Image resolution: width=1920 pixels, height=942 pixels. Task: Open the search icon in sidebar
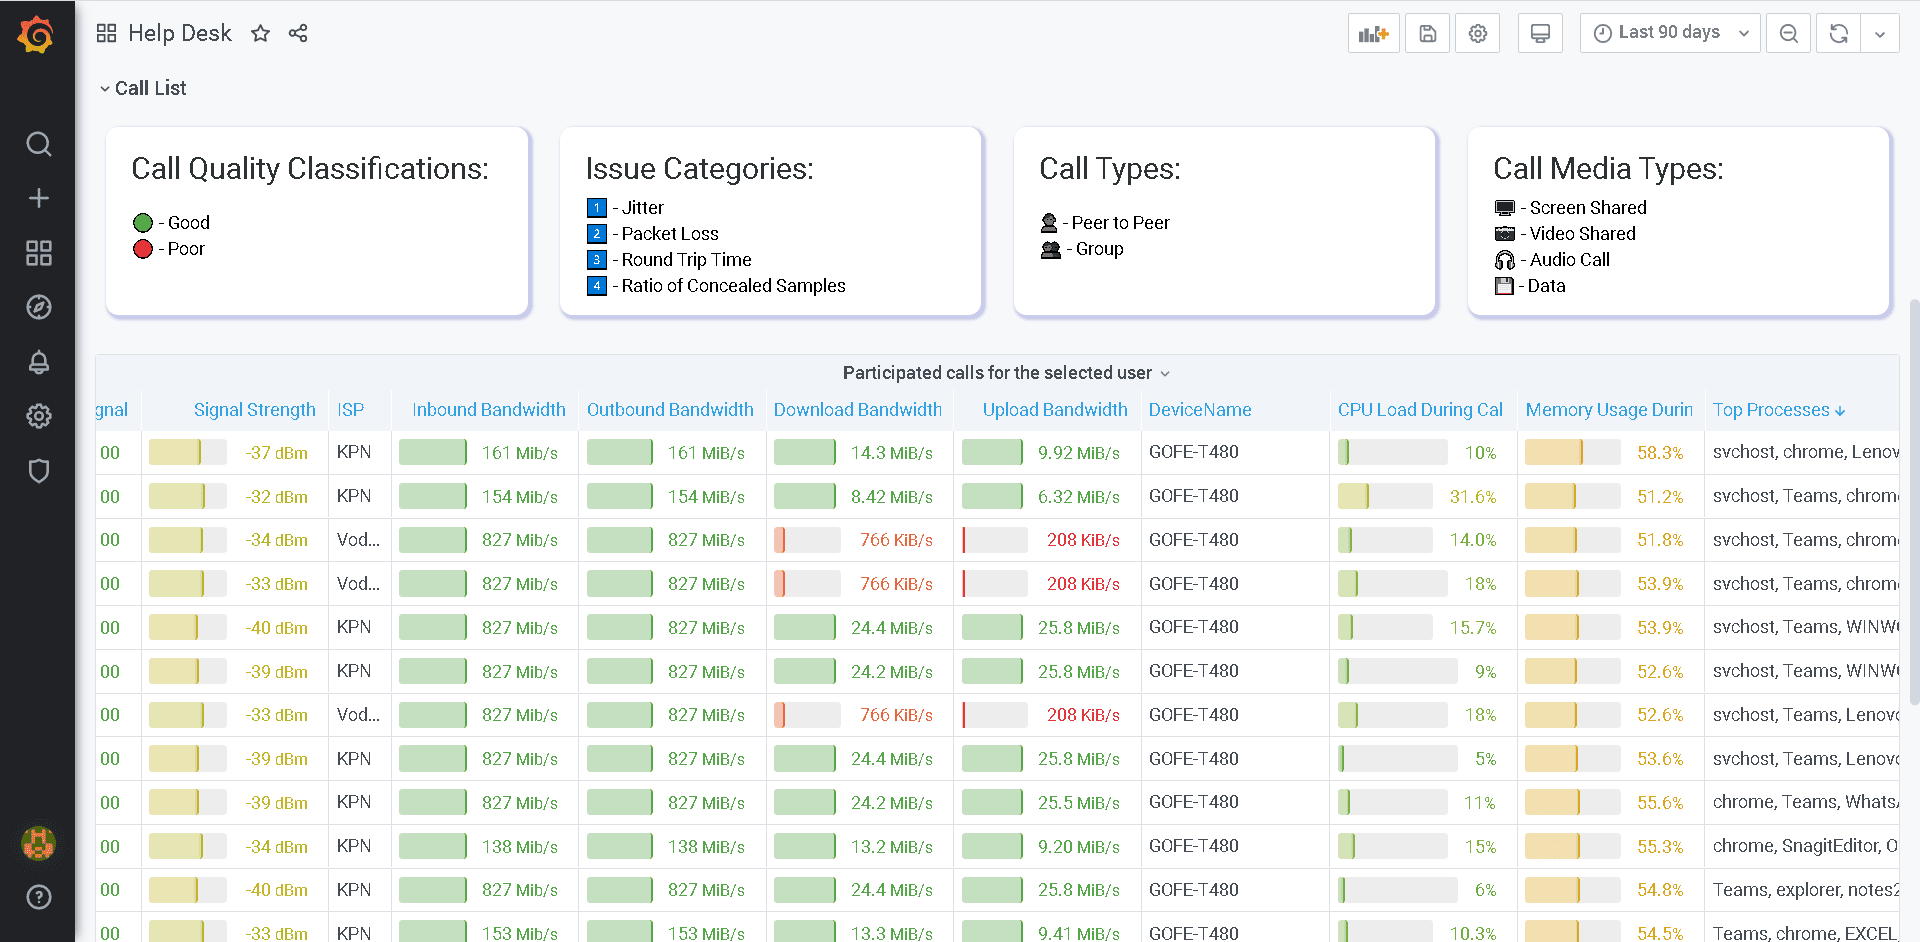tap(38, 144)
